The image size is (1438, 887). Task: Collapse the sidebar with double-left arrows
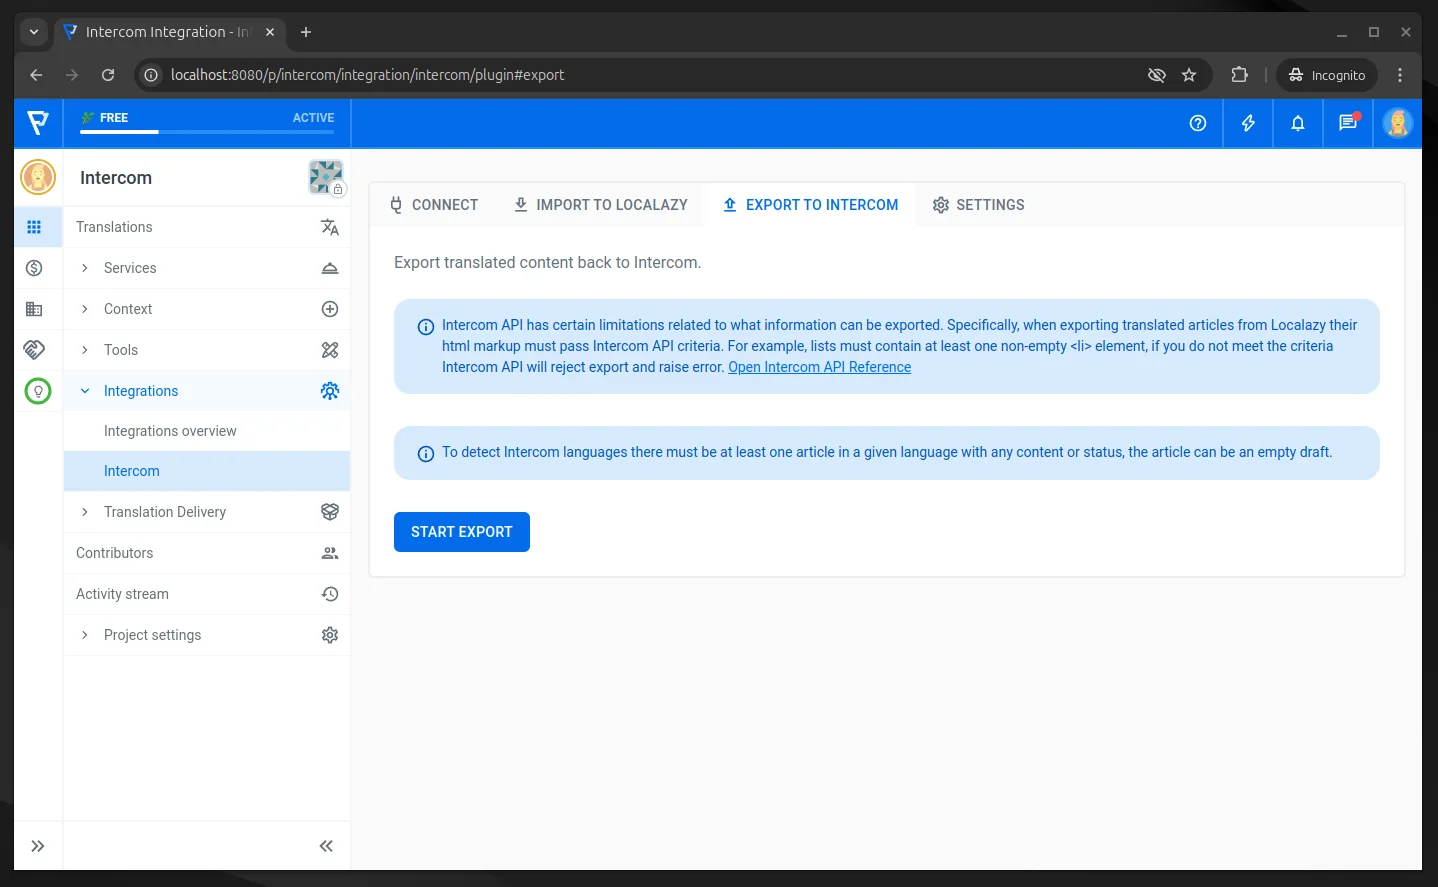pos(326,846)
